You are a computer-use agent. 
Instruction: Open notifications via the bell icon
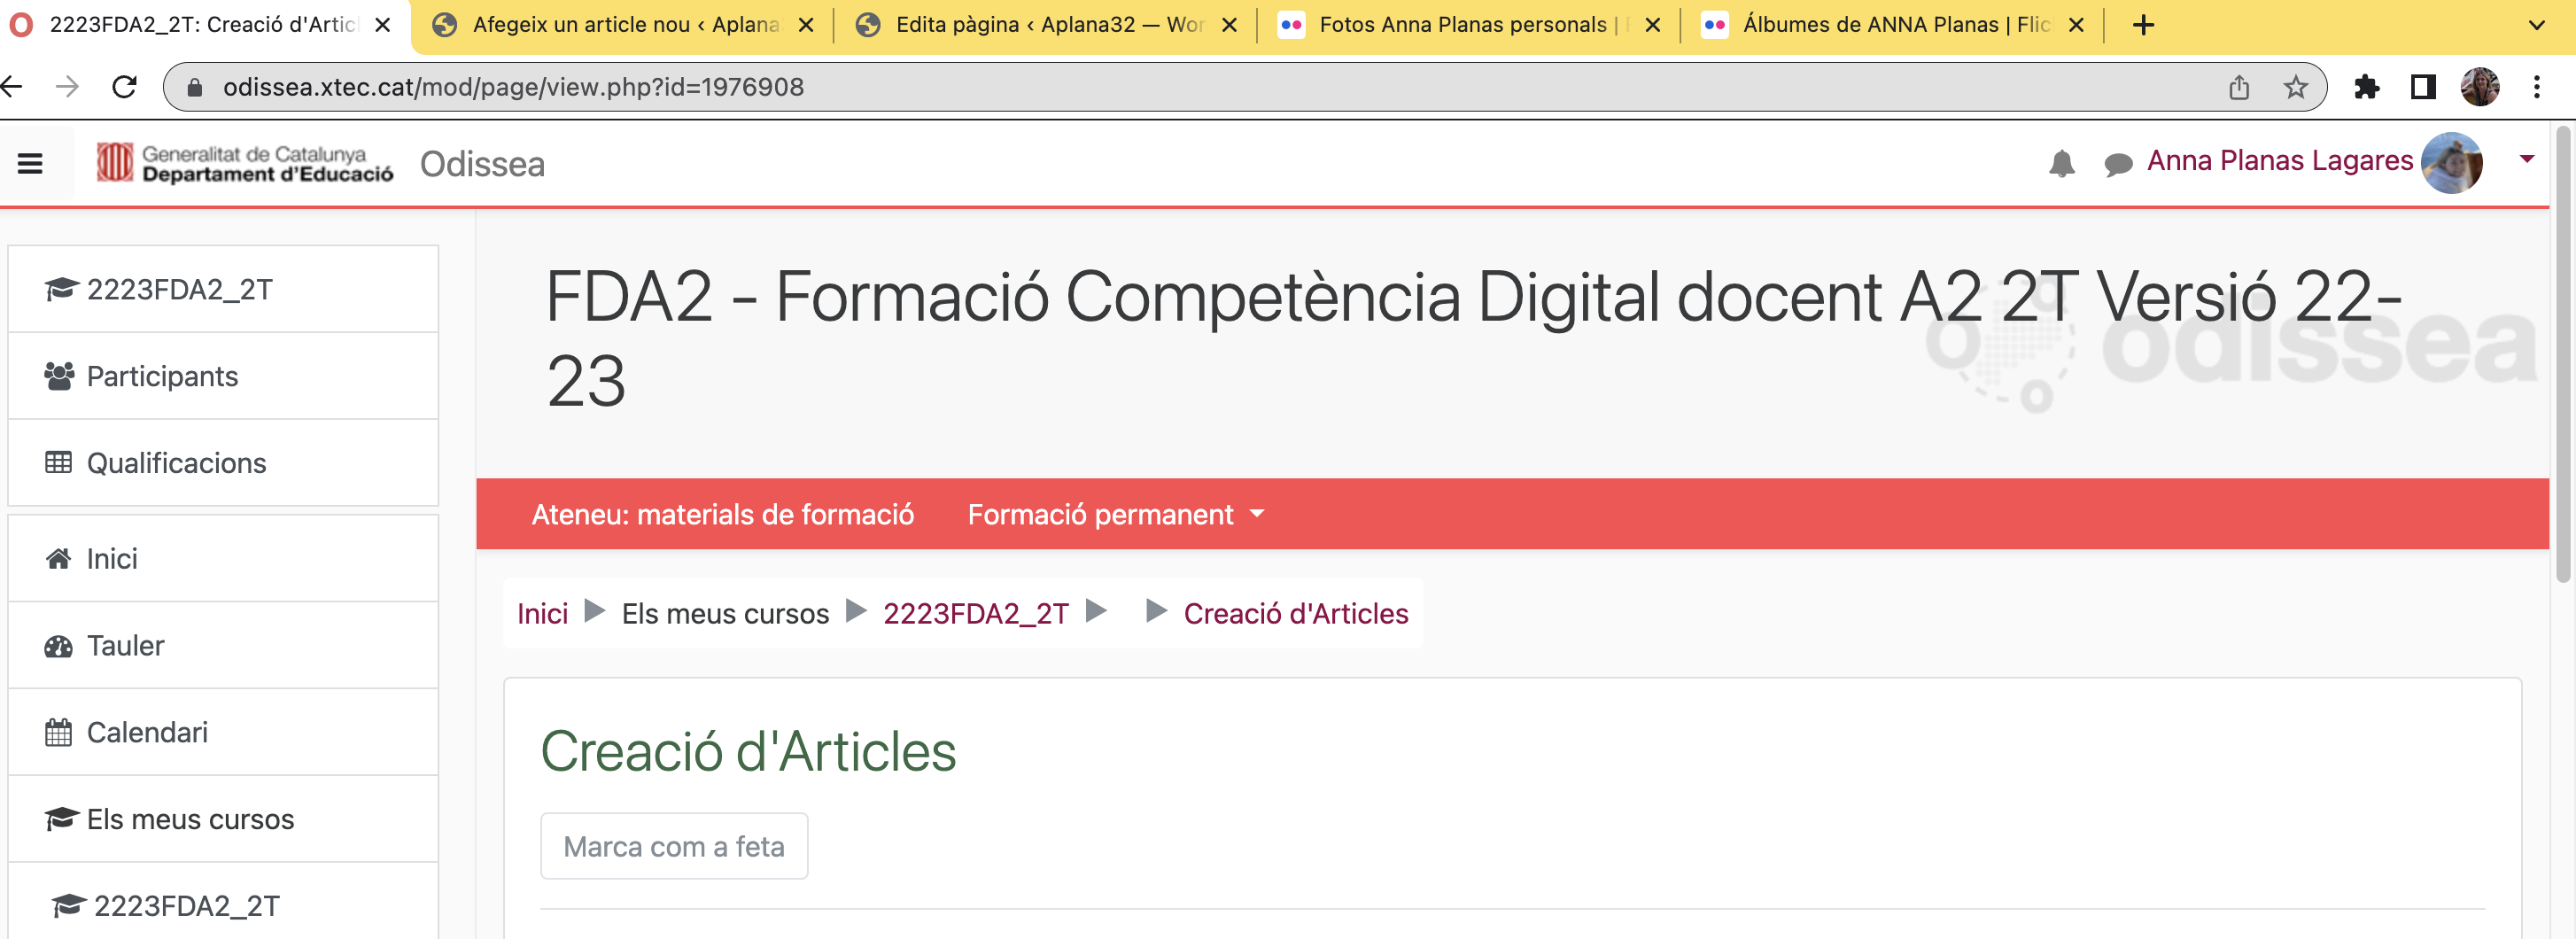[2062, 162]
